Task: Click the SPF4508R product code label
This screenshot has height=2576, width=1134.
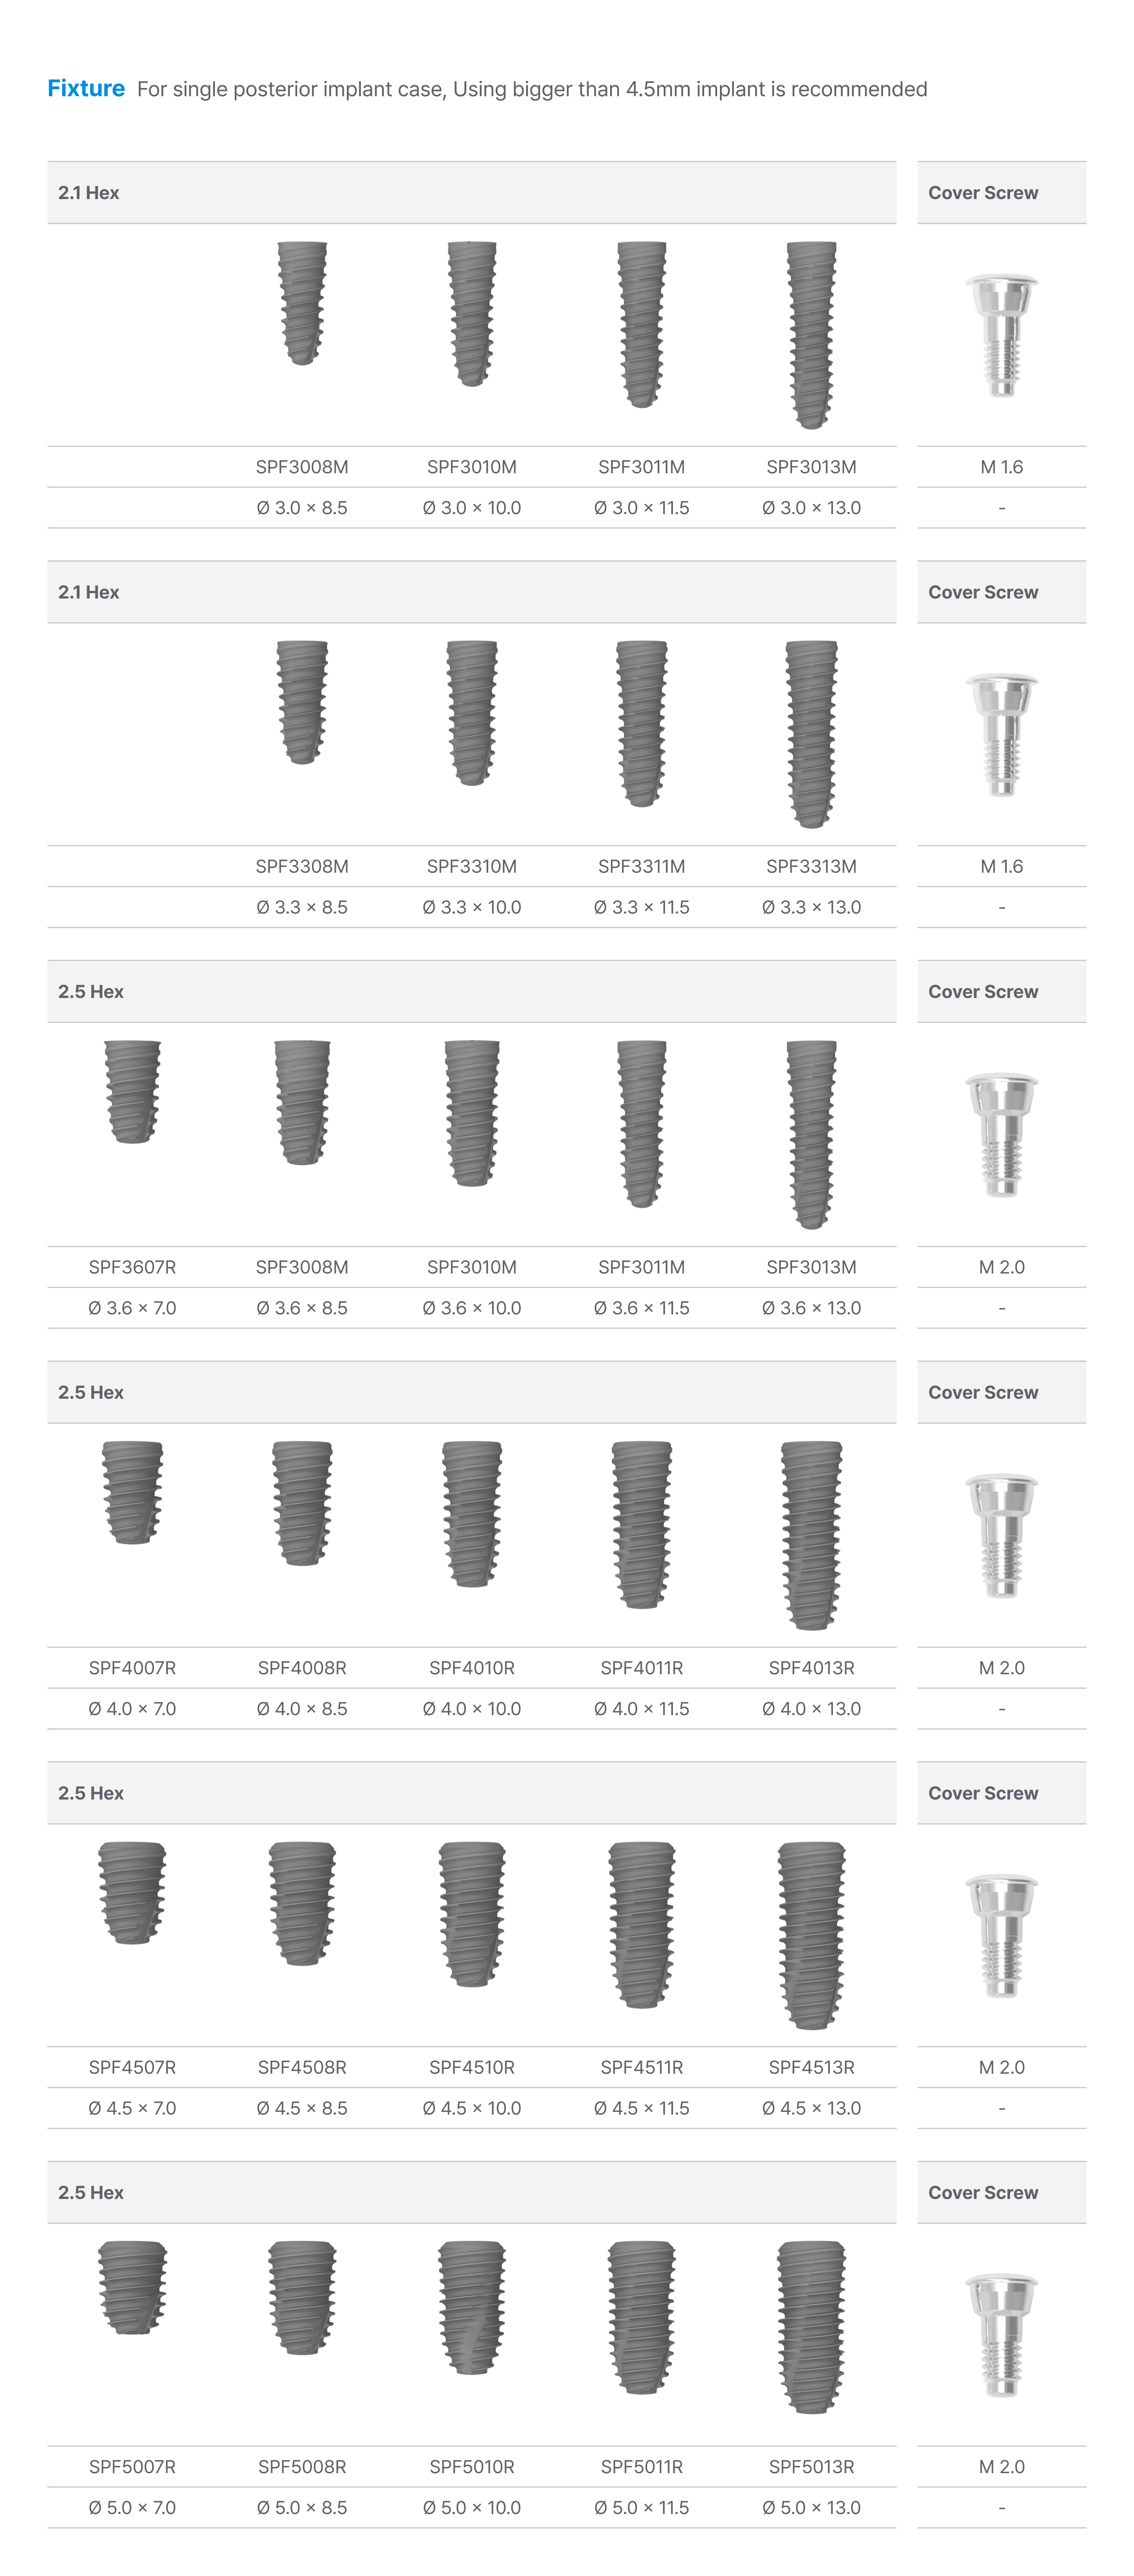Action: click(x=302, y=2067)
